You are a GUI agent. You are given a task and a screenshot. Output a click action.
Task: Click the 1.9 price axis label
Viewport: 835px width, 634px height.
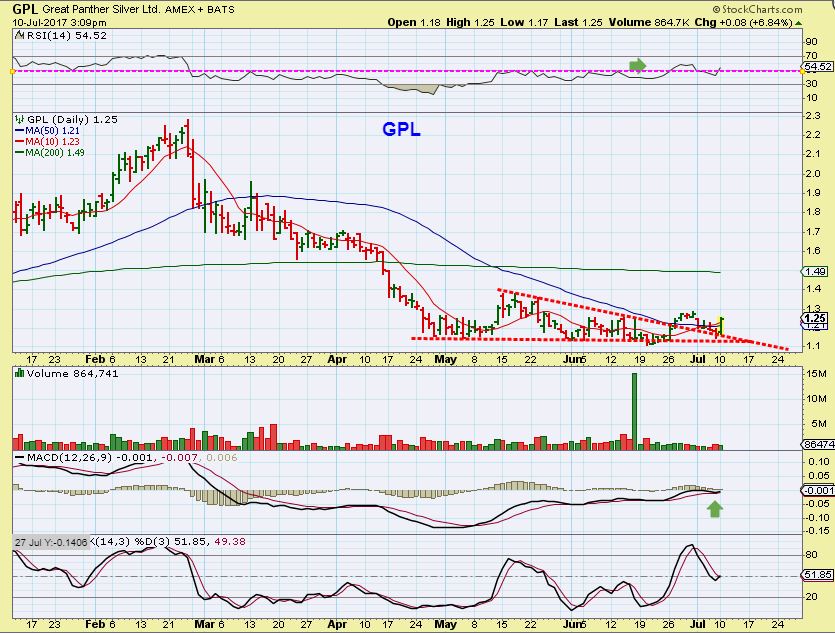[x=813, y=193]
